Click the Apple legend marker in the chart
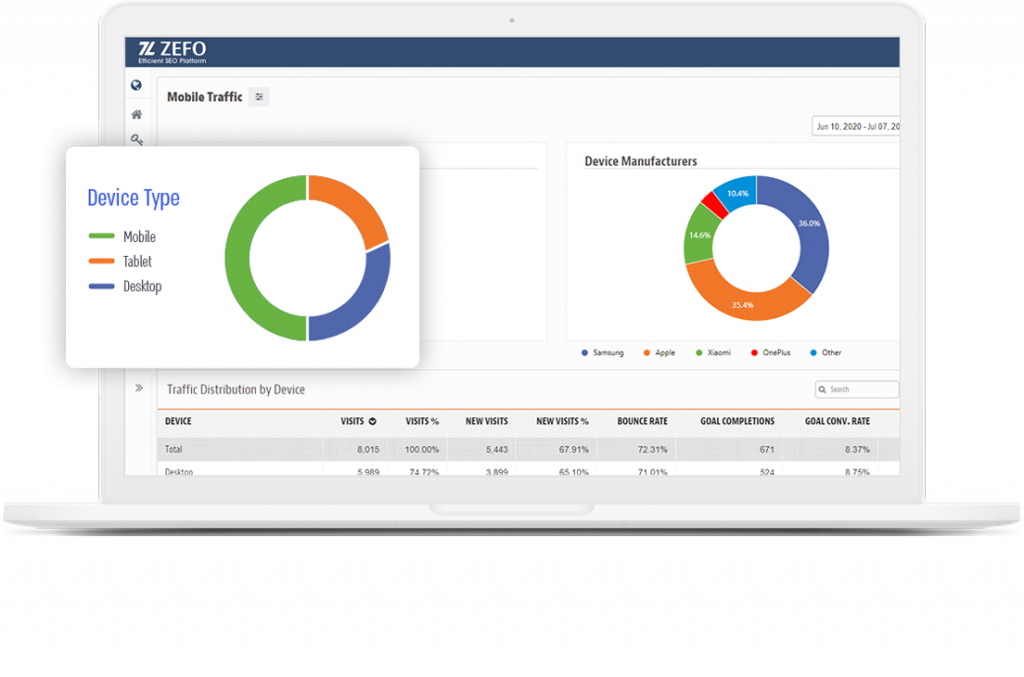This screenshot has width=1024, height=677. pos(647,352)
